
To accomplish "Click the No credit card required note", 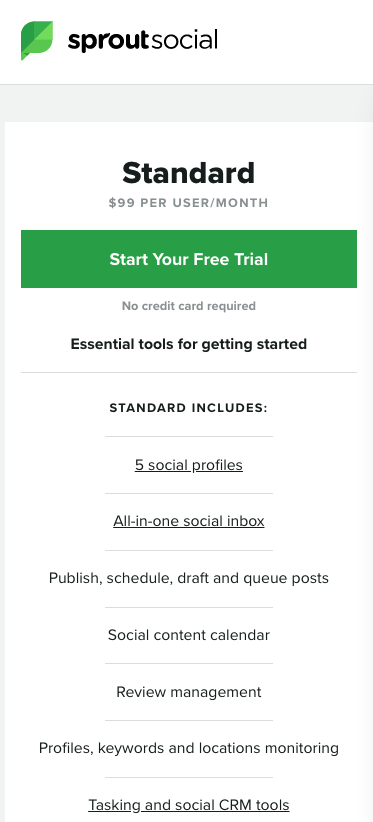I will click(x=189, y=306).
